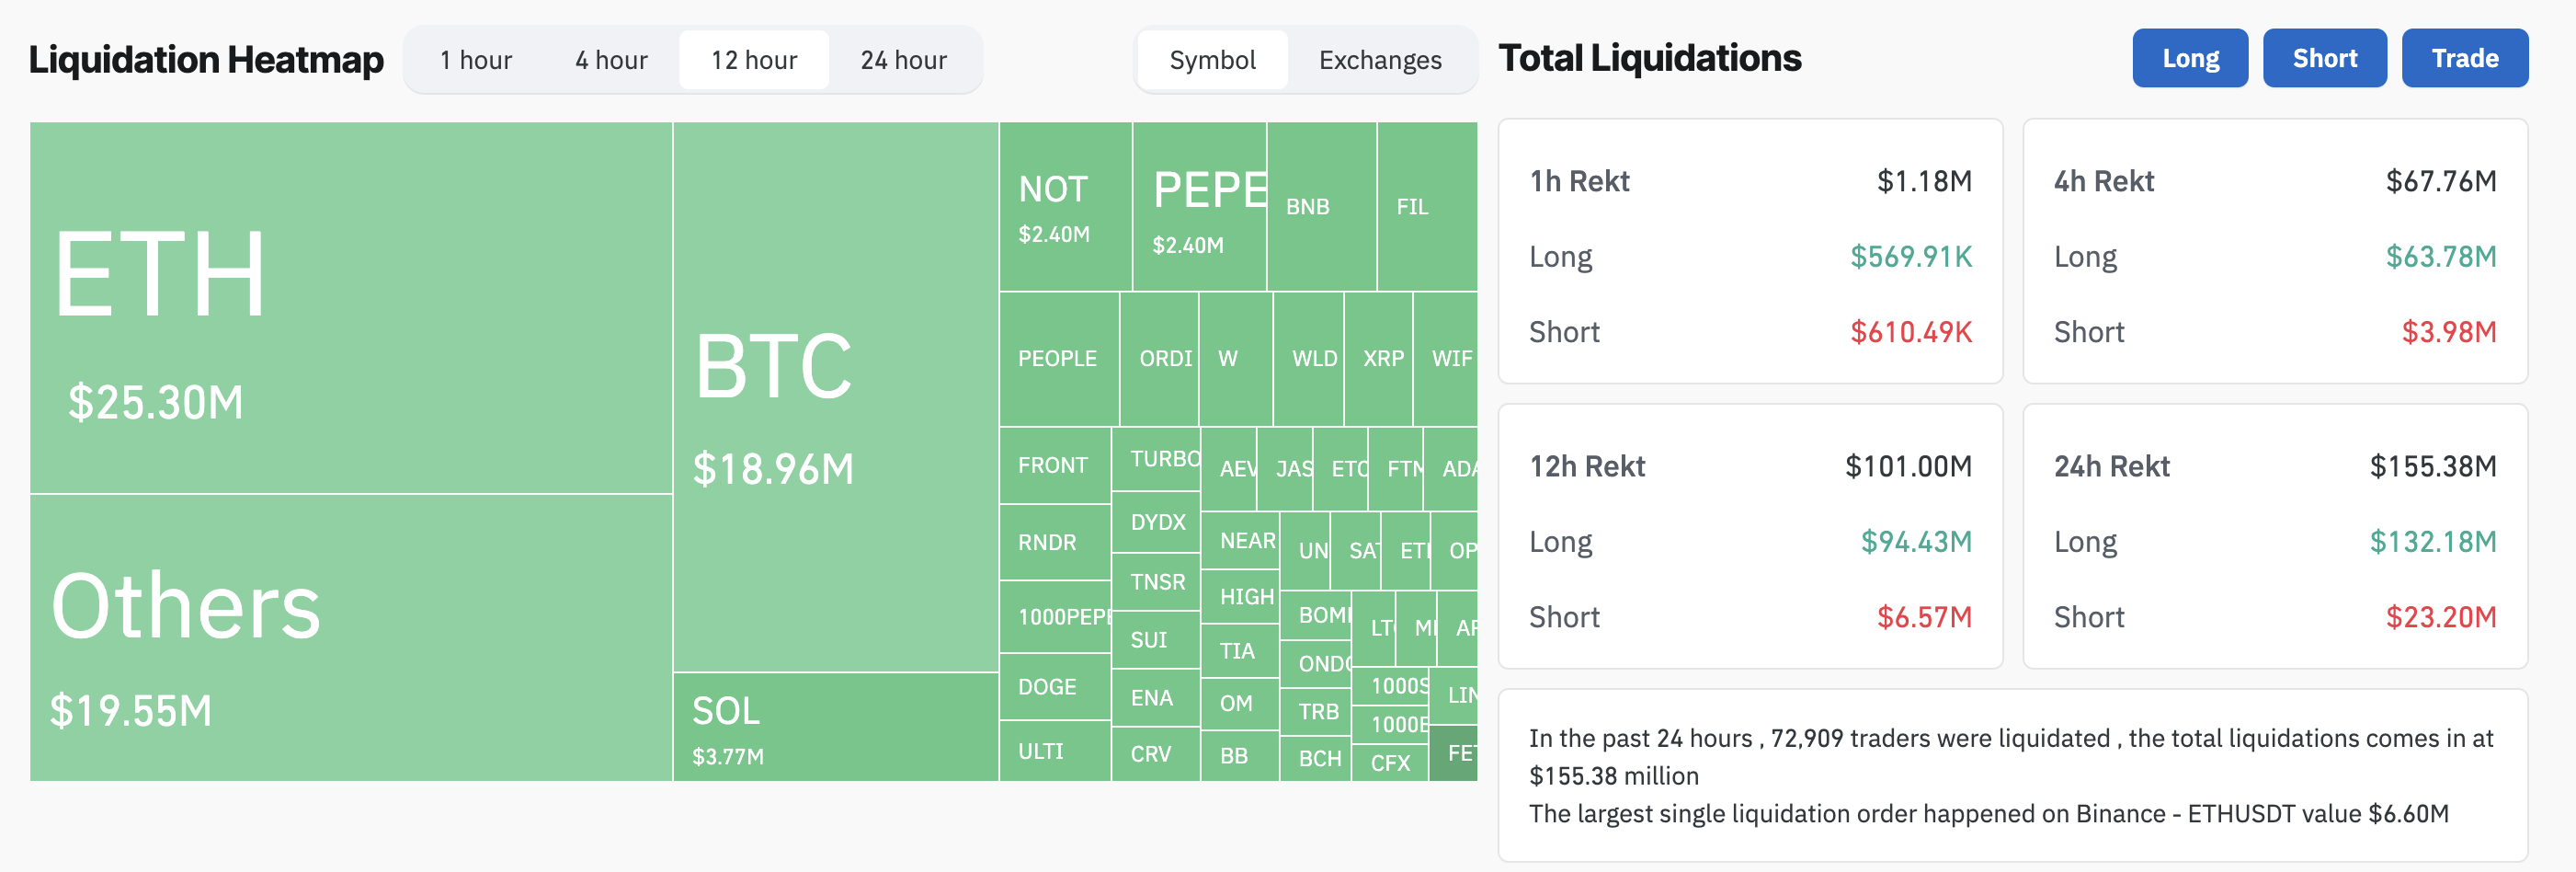Select the PEPE heatmap tile
Viewport: 2576px width, 872px height.
pos(1199,207)
